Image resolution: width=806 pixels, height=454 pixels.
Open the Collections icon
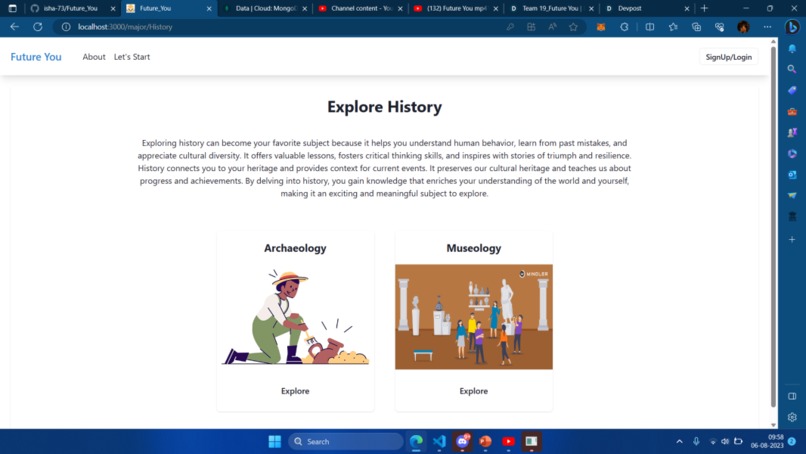coord(696,27)
